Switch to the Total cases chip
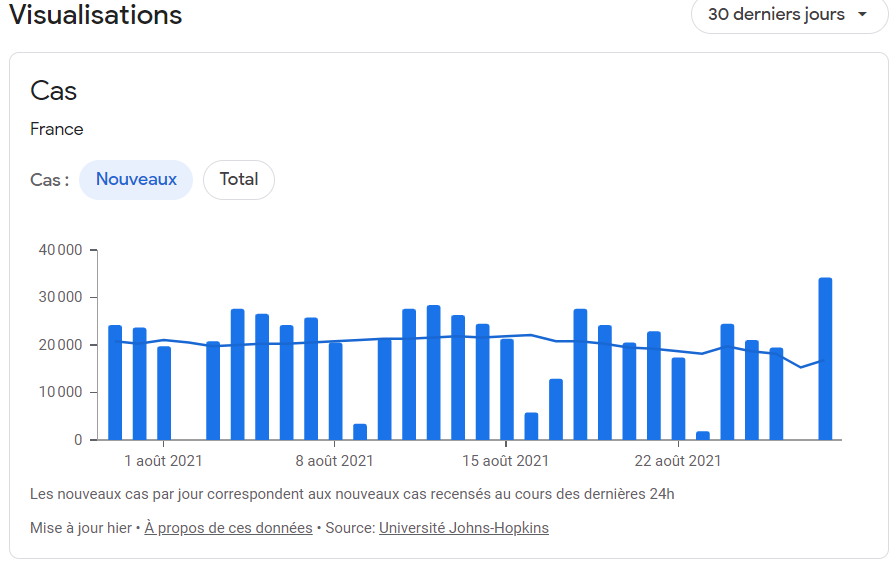Image resolution: width=896 pixels, height=567 pixels. tap(239, 180)
